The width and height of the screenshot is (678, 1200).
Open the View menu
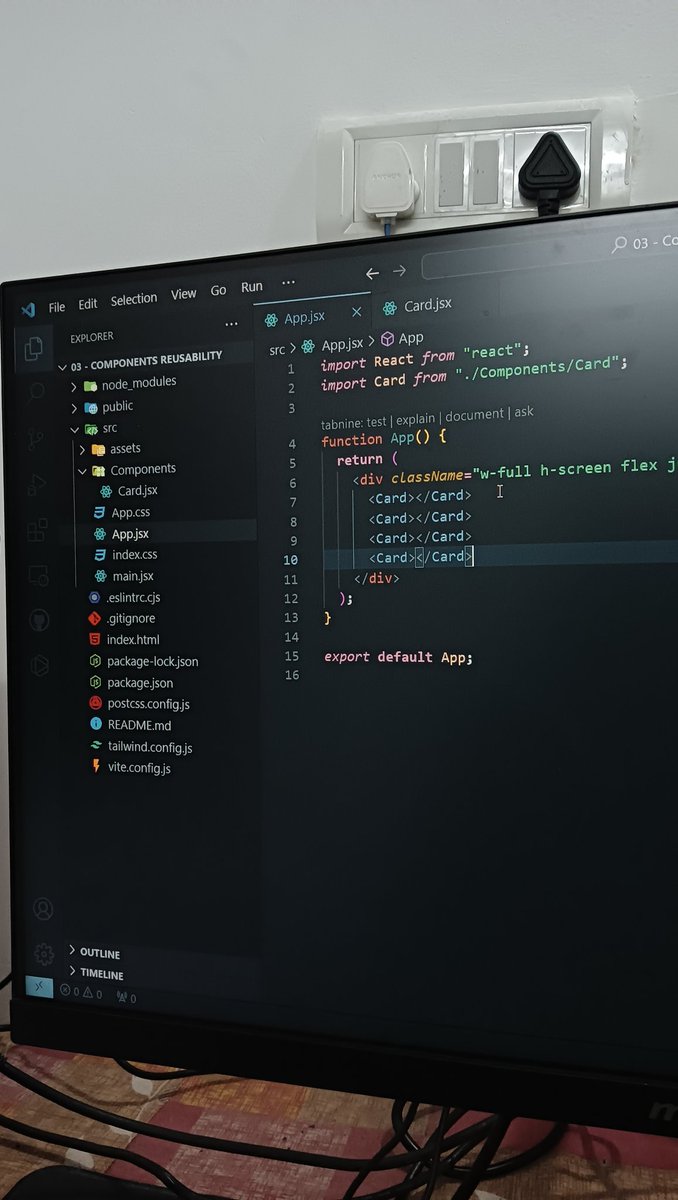pyautogui.click(x=184, y=294)
